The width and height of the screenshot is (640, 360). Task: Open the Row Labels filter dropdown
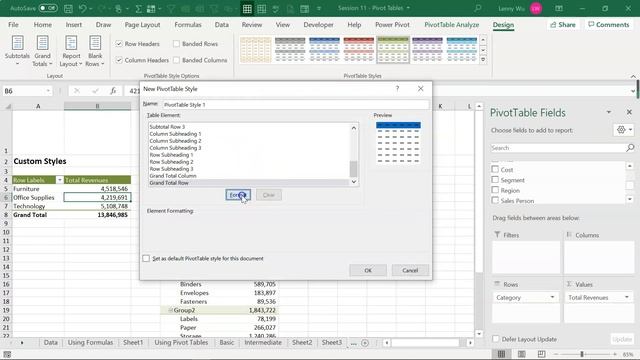pyautogui.click(x=59, y=180)
